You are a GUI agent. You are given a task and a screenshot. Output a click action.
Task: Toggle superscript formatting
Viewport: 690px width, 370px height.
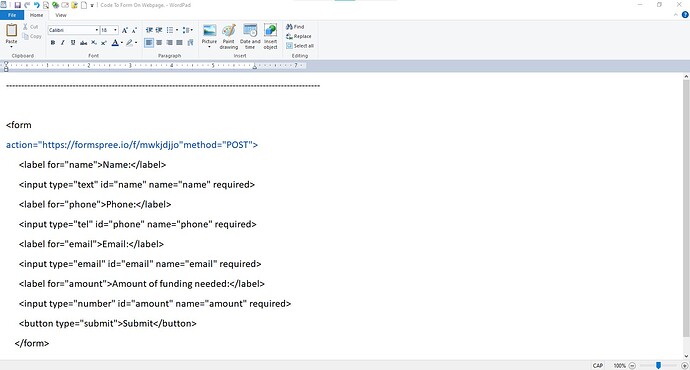[x=104, y=43]
